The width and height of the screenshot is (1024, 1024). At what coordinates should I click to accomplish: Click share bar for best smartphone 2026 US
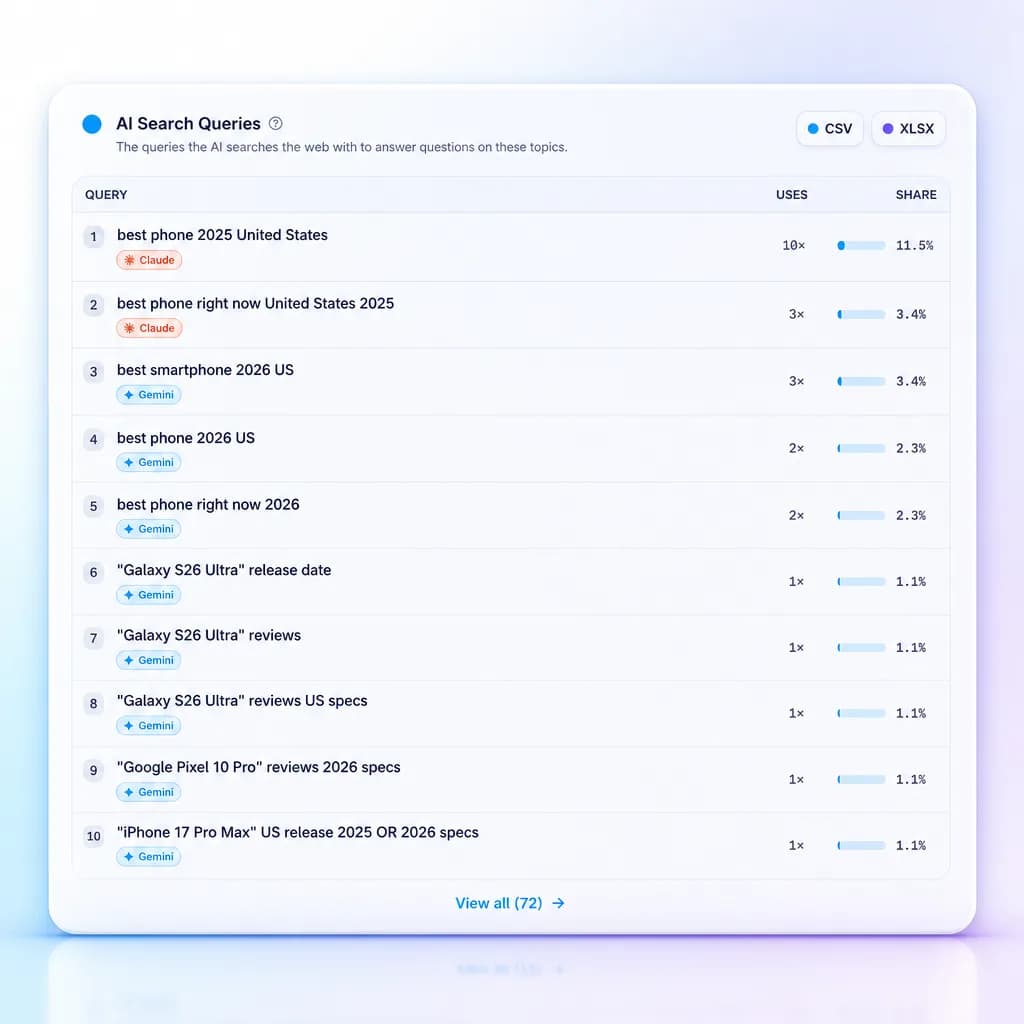click(861, 381)
